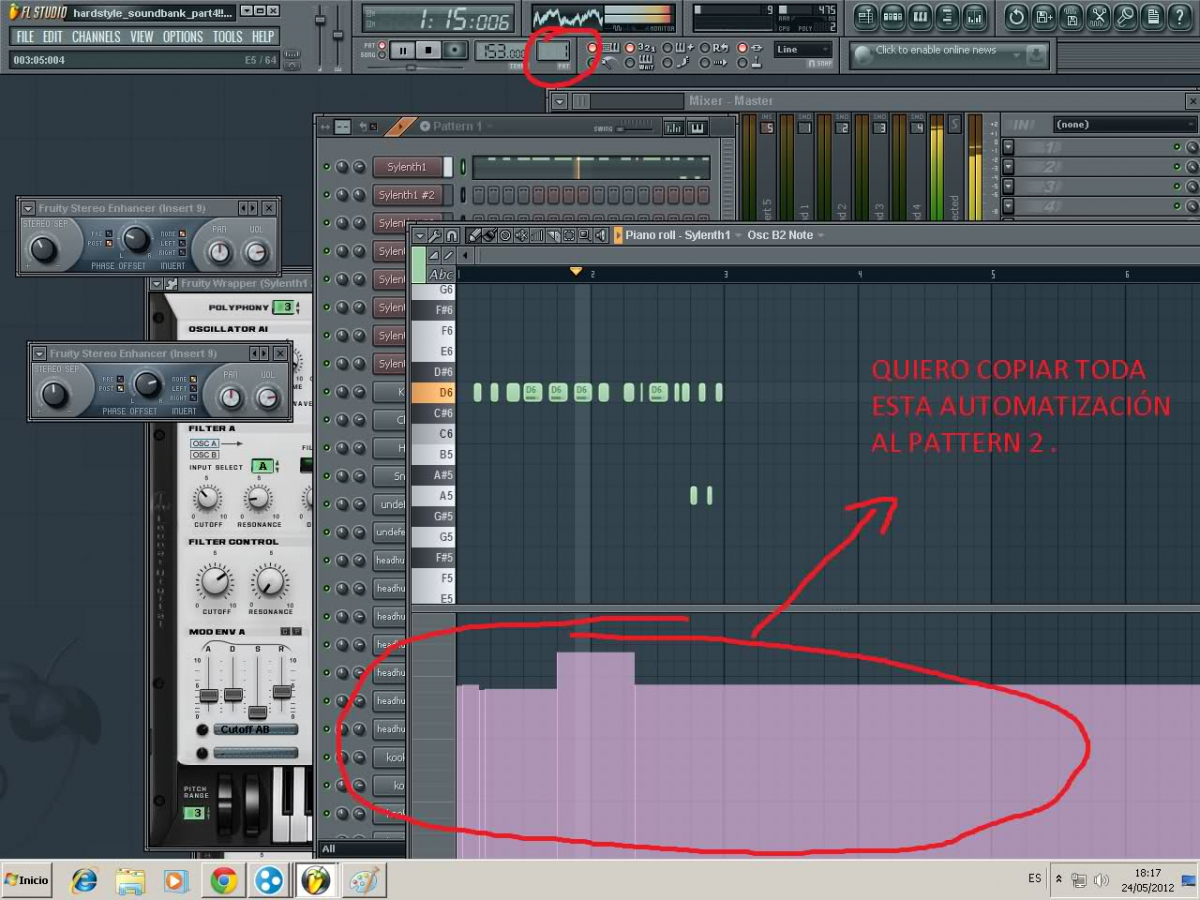Screen dimensions: 1200x900
Task: Open the step sequencer view button
Action: pos(893,17)
